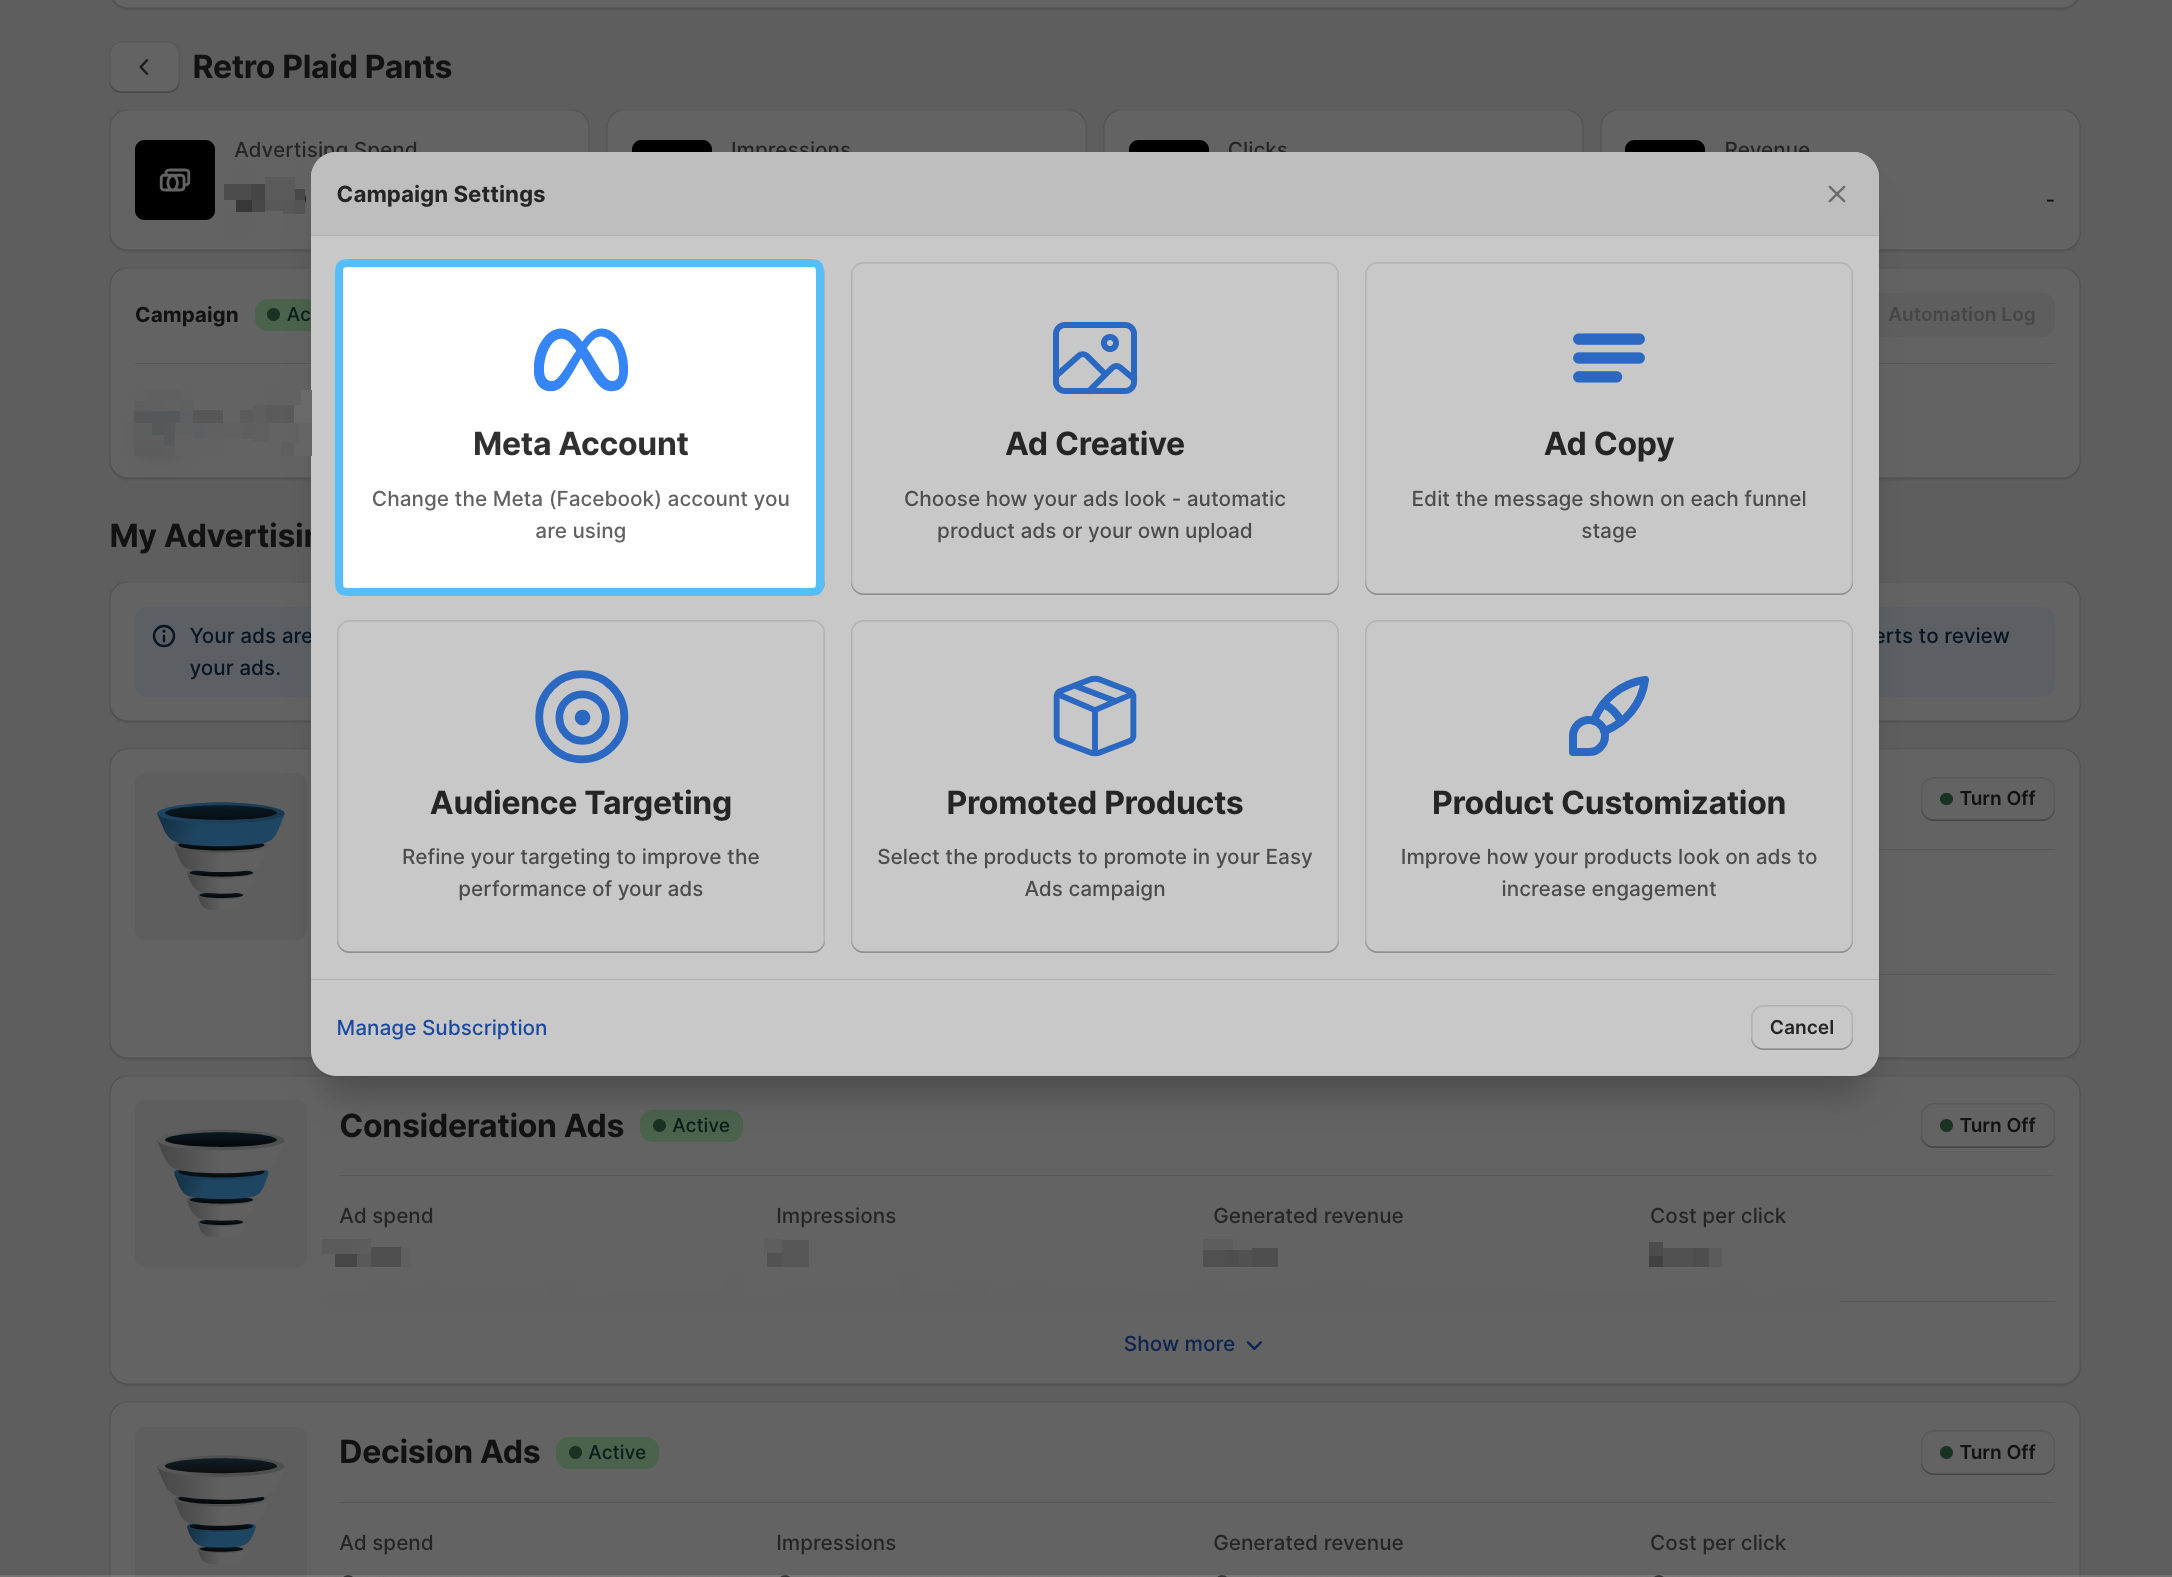Open the Manage Subscription link

coord(441,1027)
